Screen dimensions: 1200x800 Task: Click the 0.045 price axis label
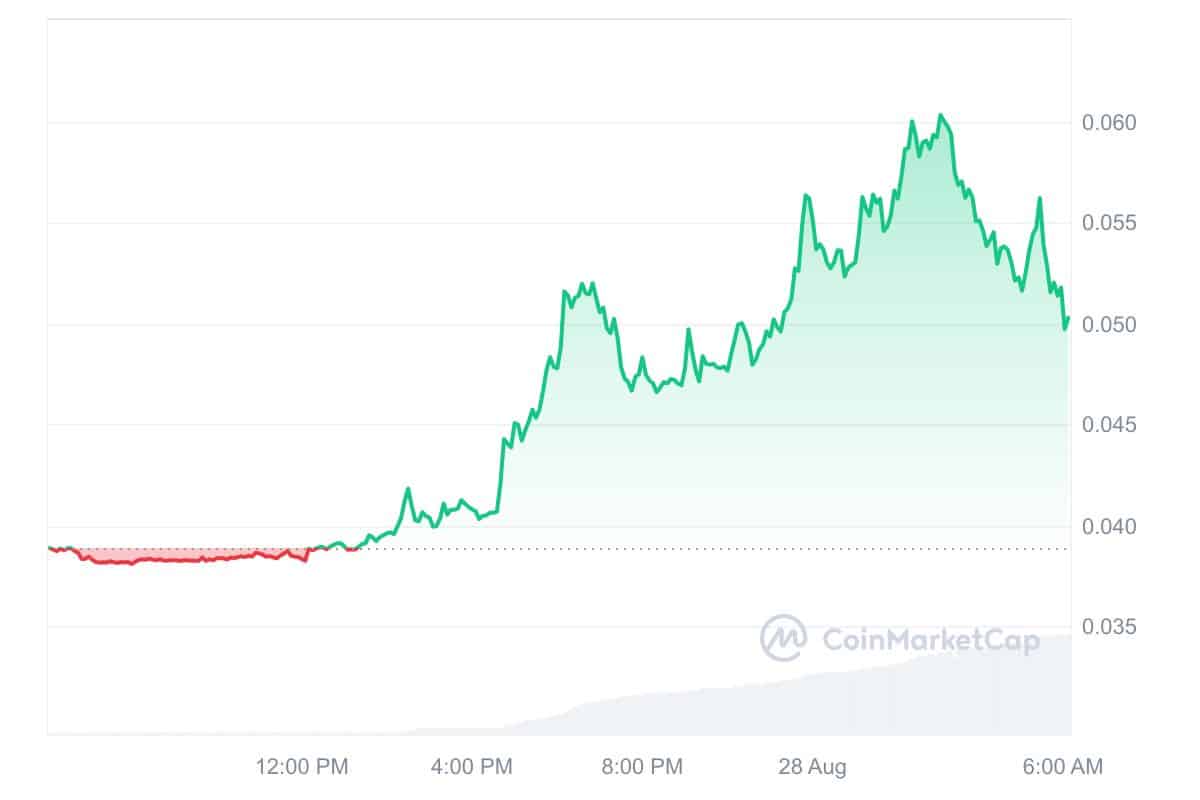pos(1109,425)
